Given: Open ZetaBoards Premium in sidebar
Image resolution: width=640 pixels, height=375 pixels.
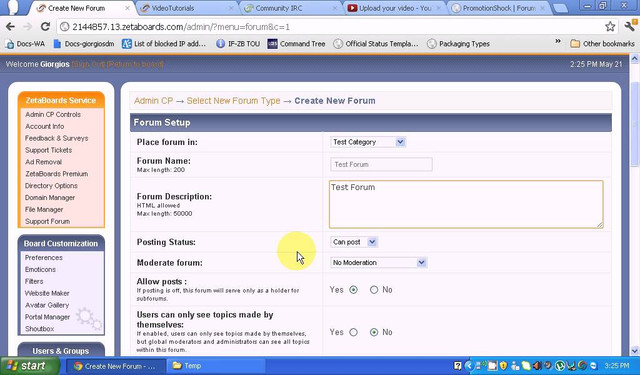Looking at the screenshot, I should (x=56, y=174).
